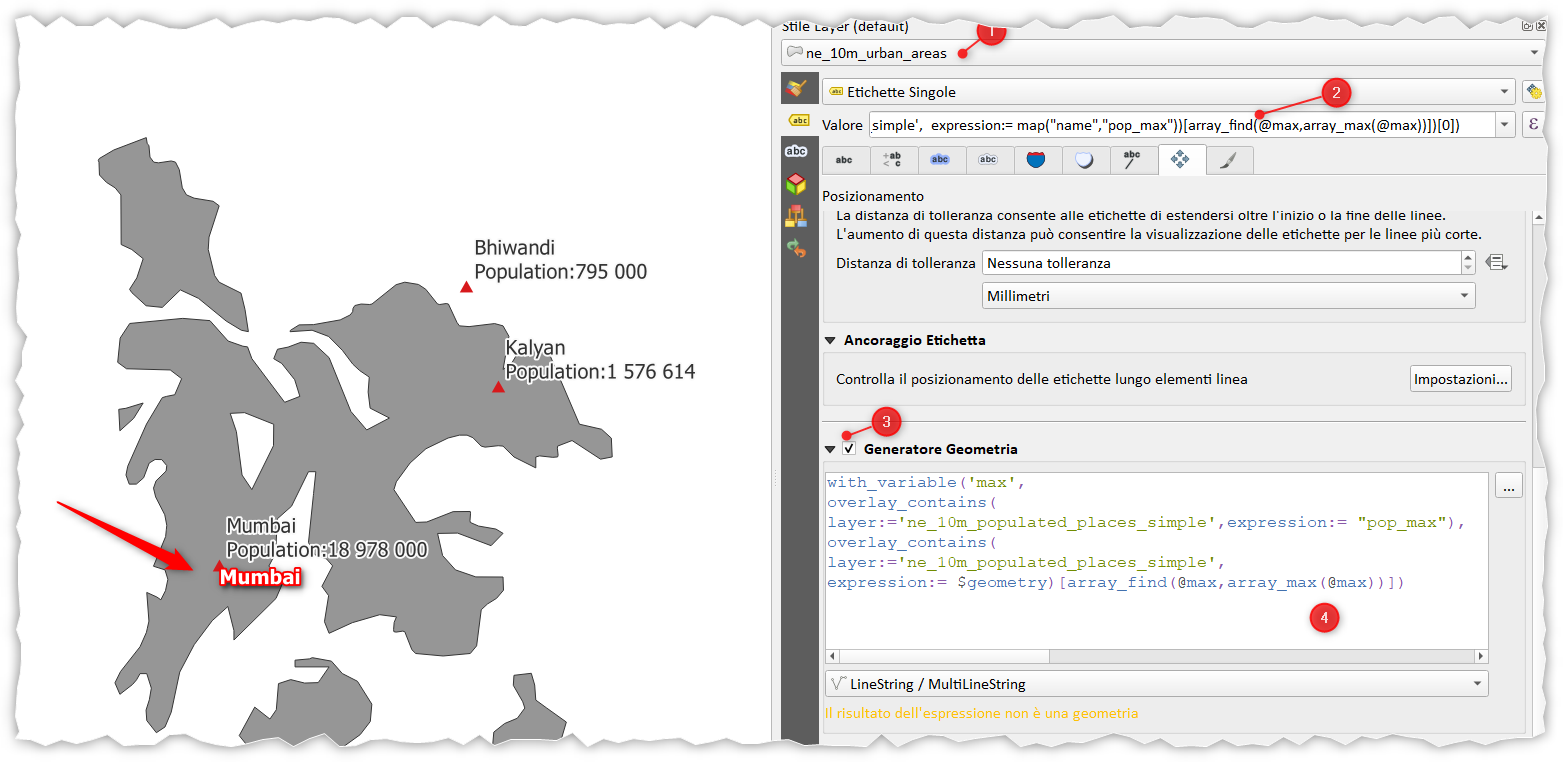The image size is (1563, 762).
Task: Collapse the Generatore Geometria section
Action: pyautogui.click(x=830, y=450)
